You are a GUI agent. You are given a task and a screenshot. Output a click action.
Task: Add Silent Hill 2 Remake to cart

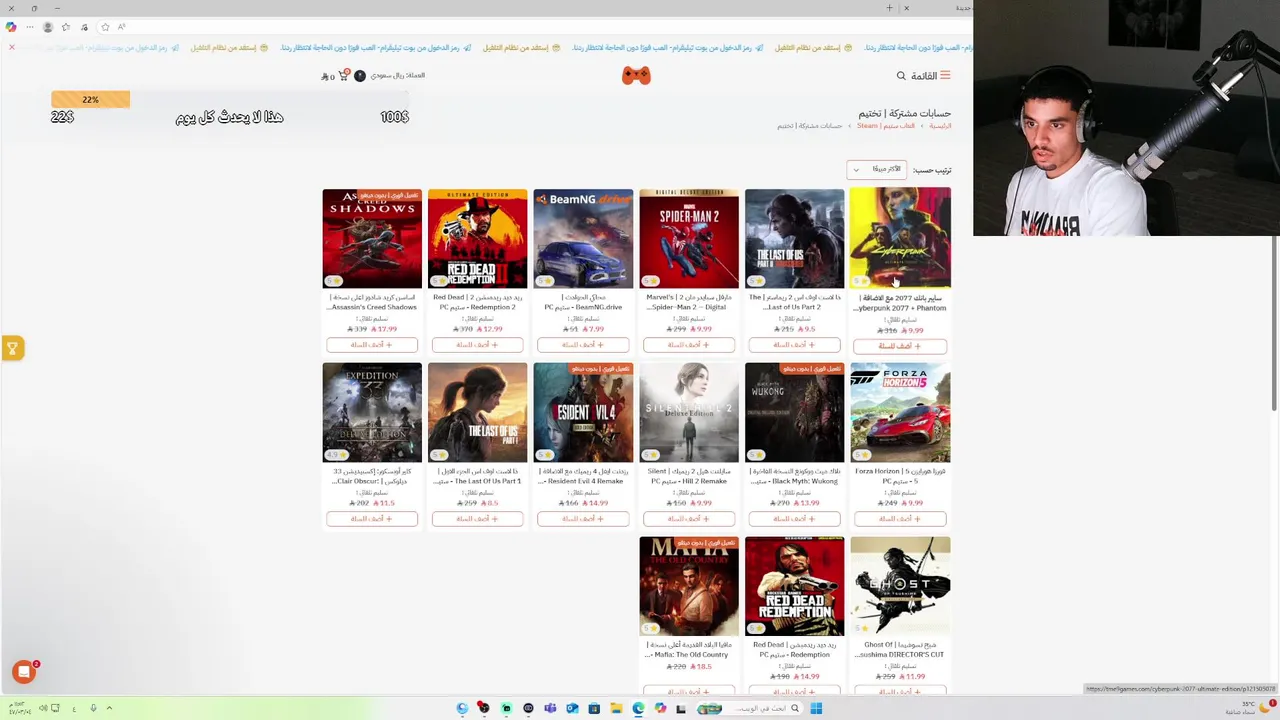pyautogui.click(x=689, y=519)
